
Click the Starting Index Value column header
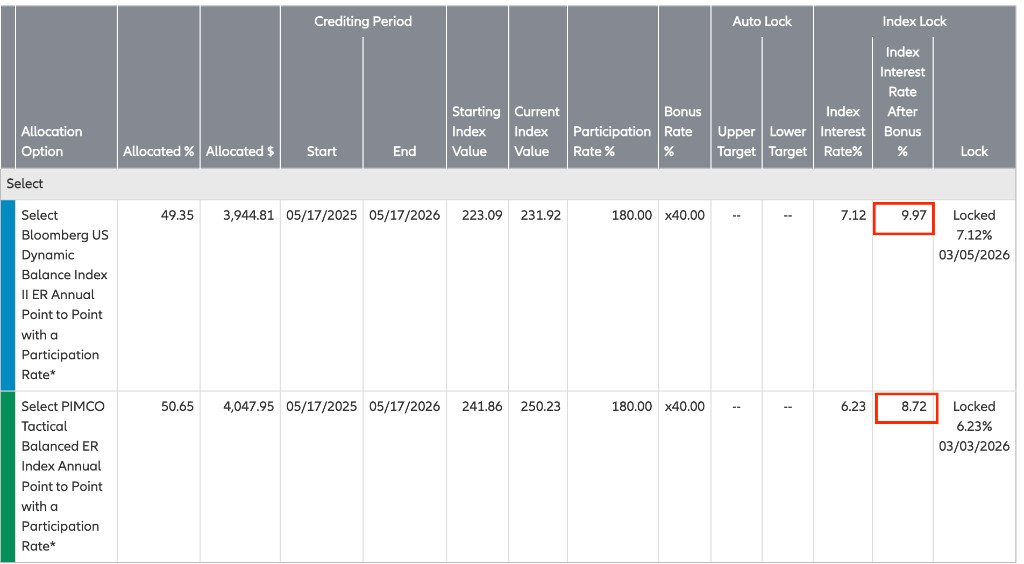pos(476,131)
